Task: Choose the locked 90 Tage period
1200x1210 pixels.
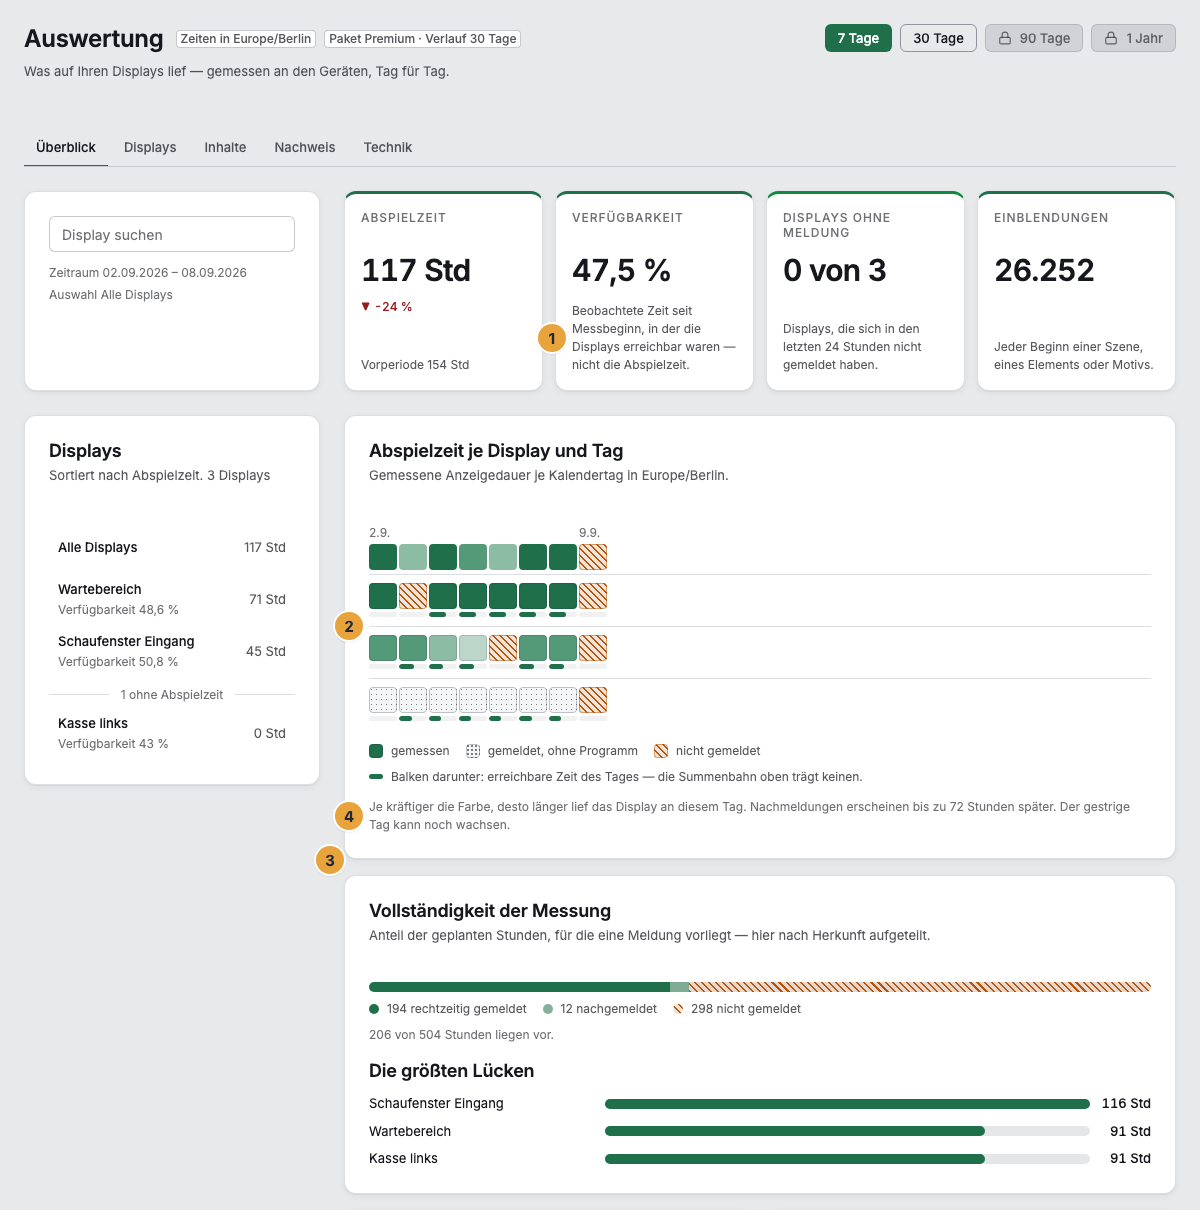Action: point(1034,38)
